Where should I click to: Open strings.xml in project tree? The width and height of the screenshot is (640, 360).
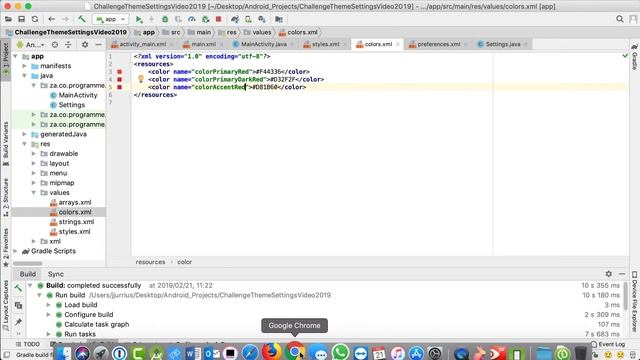[76, 222]
